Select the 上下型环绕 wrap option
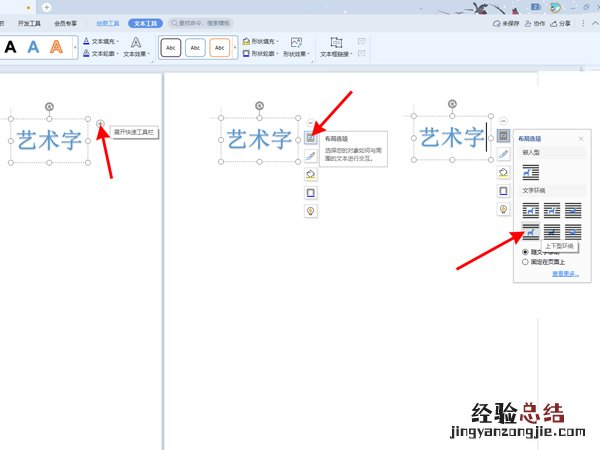 point(528,232)
